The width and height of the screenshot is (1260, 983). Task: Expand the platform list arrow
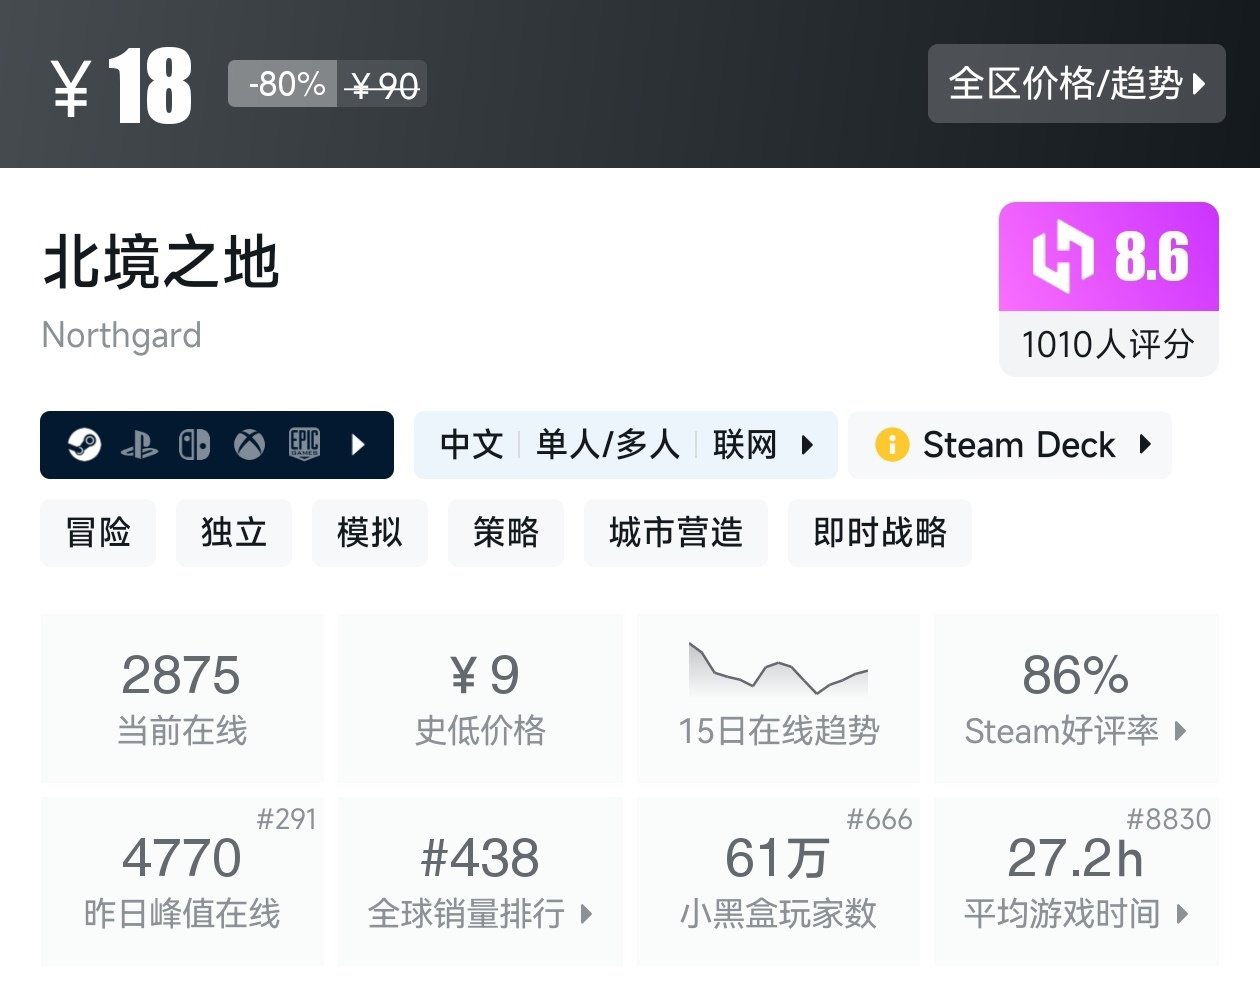click(359, 445)
